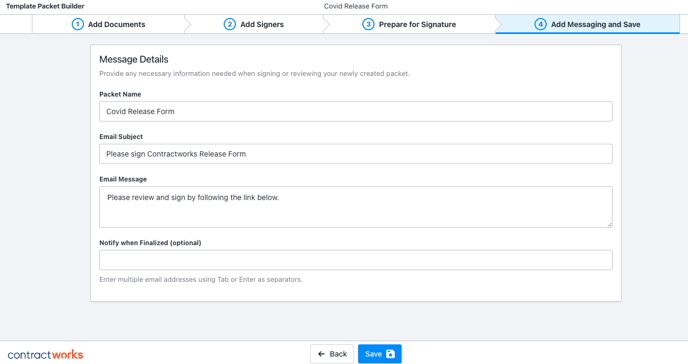Image resolution: width=688 pixels, height=364 pixels.
Task: Click the step 3 circle icon
Action: [368, 25]
